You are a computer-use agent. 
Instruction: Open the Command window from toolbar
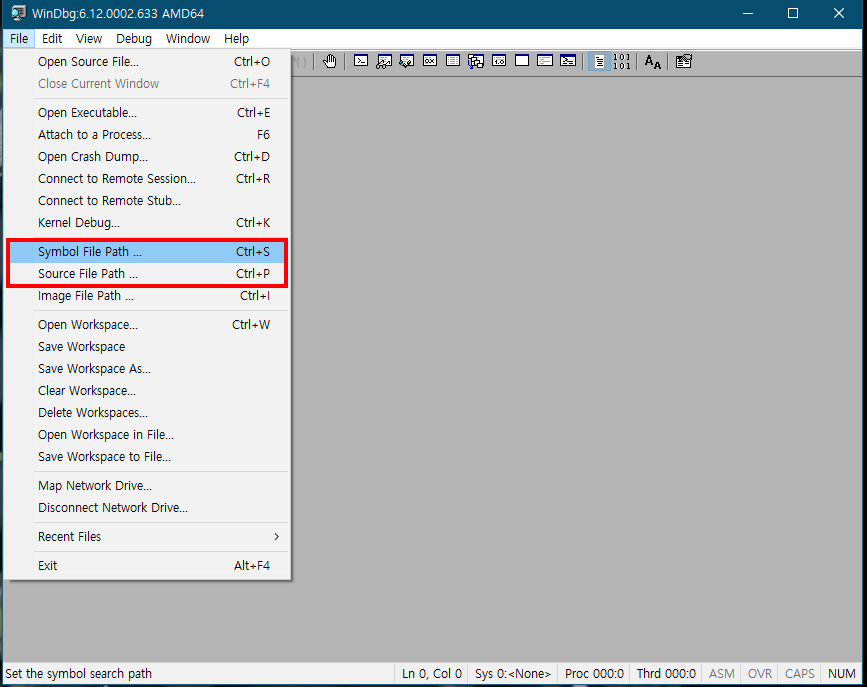[x=361, y=61]
